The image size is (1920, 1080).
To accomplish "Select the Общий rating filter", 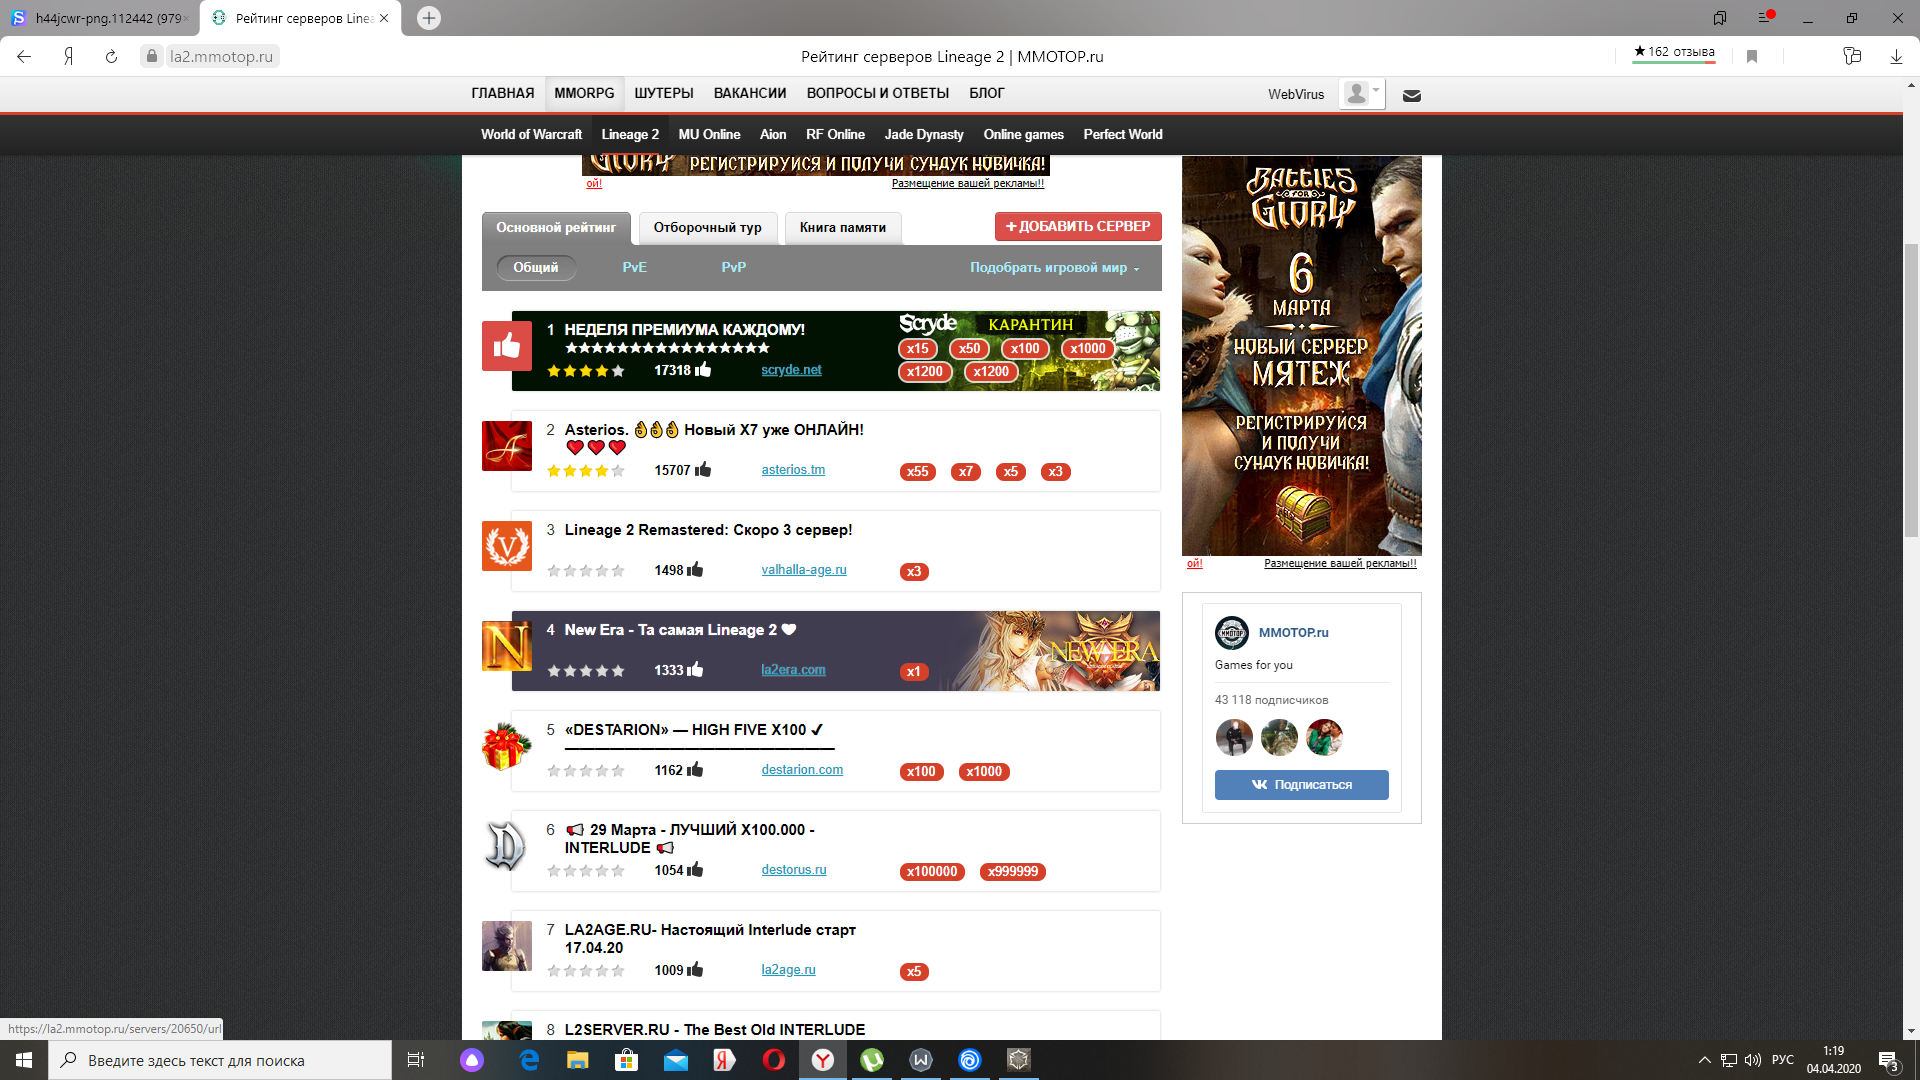I will (536, 268).
